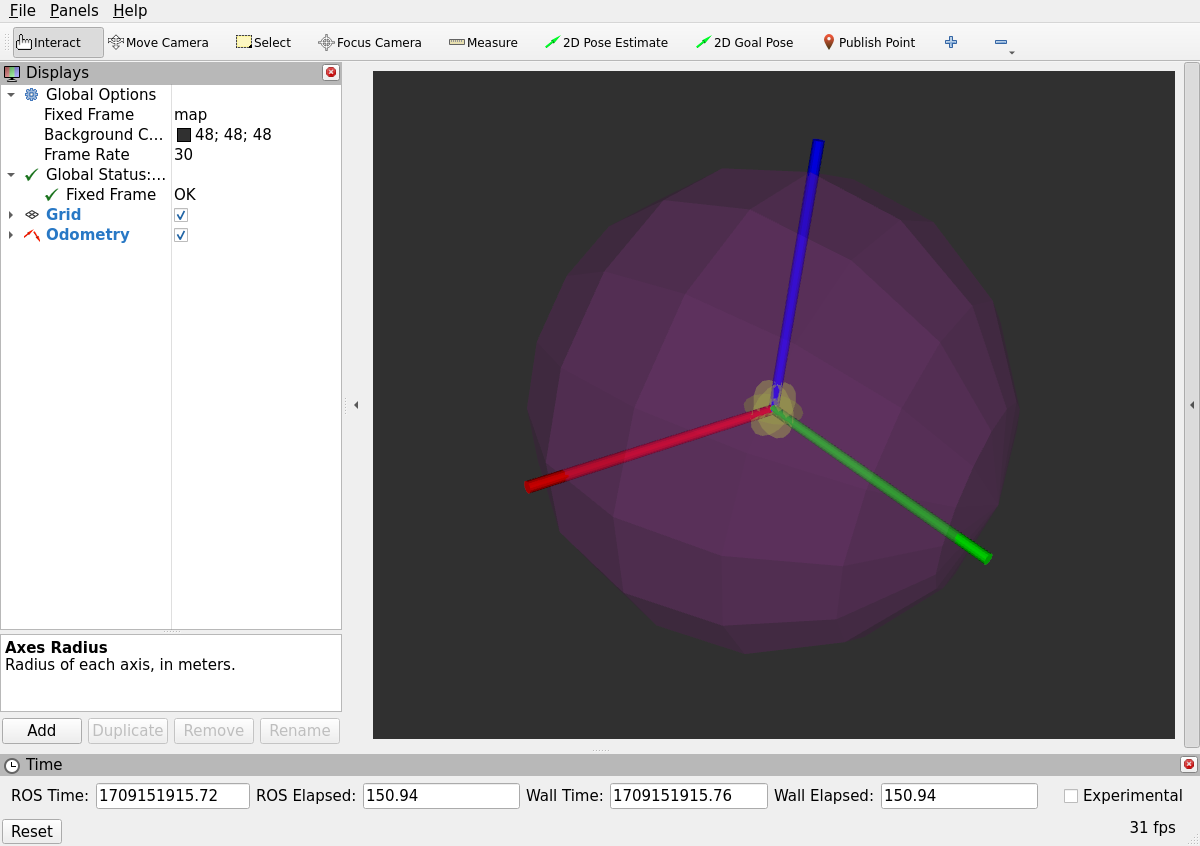Click the Duplicate button
1200x846 pixels.
coord(128,730)
